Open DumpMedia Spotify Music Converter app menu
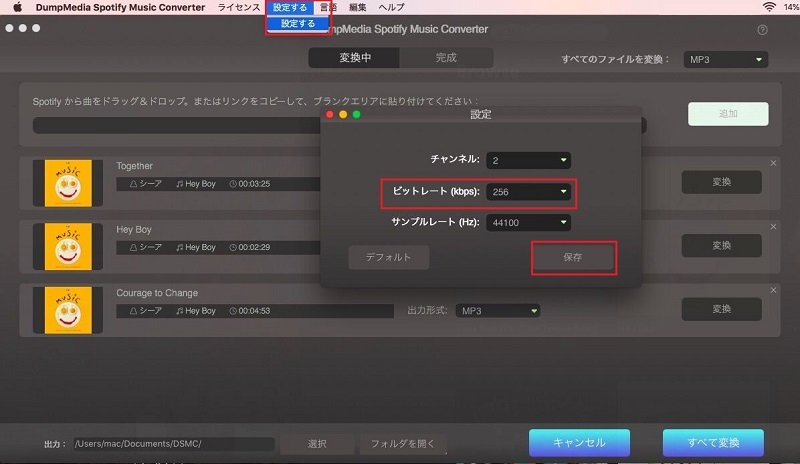Screen dimensions: 800x464 coord(120,7)
